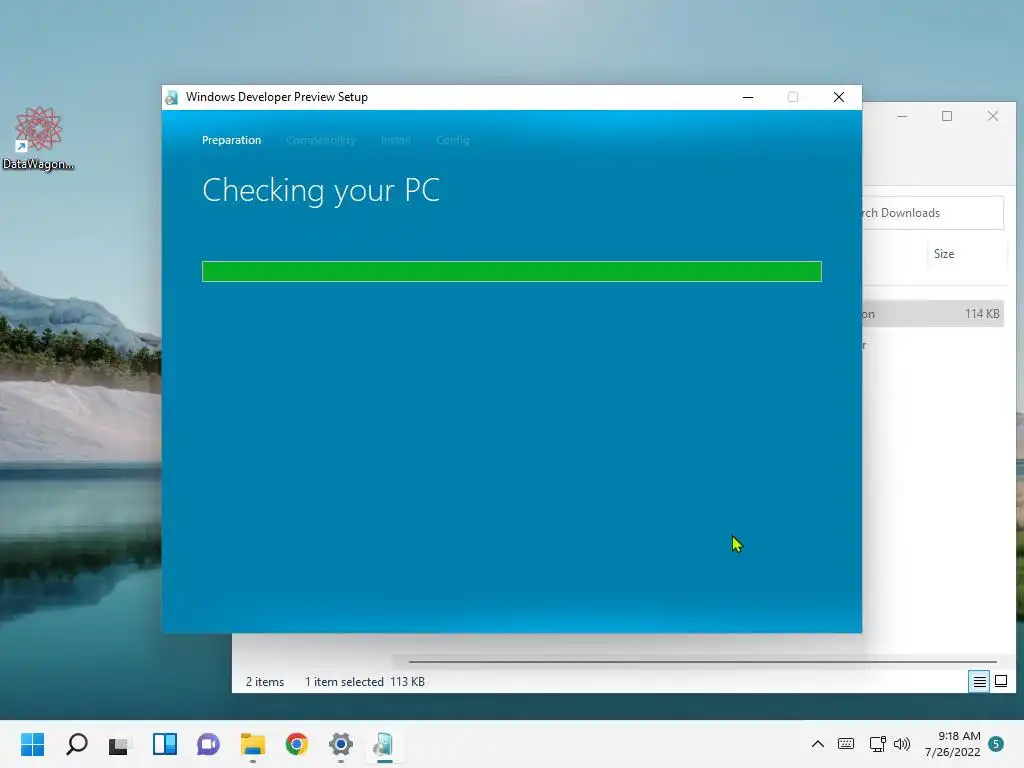This screenshot has height=768, width=1024.
Task: Click the Config step tab
Action: [453, 140]
